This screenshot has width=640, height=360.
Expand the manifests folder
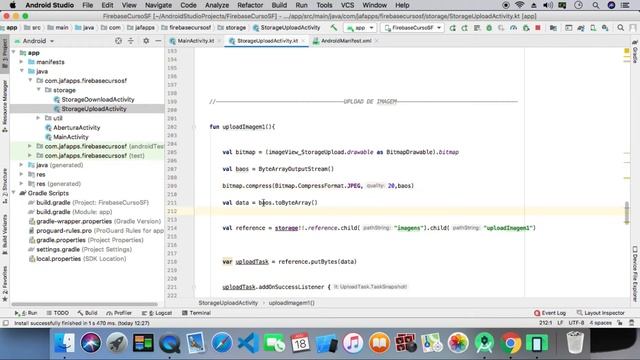coord(22,62)
